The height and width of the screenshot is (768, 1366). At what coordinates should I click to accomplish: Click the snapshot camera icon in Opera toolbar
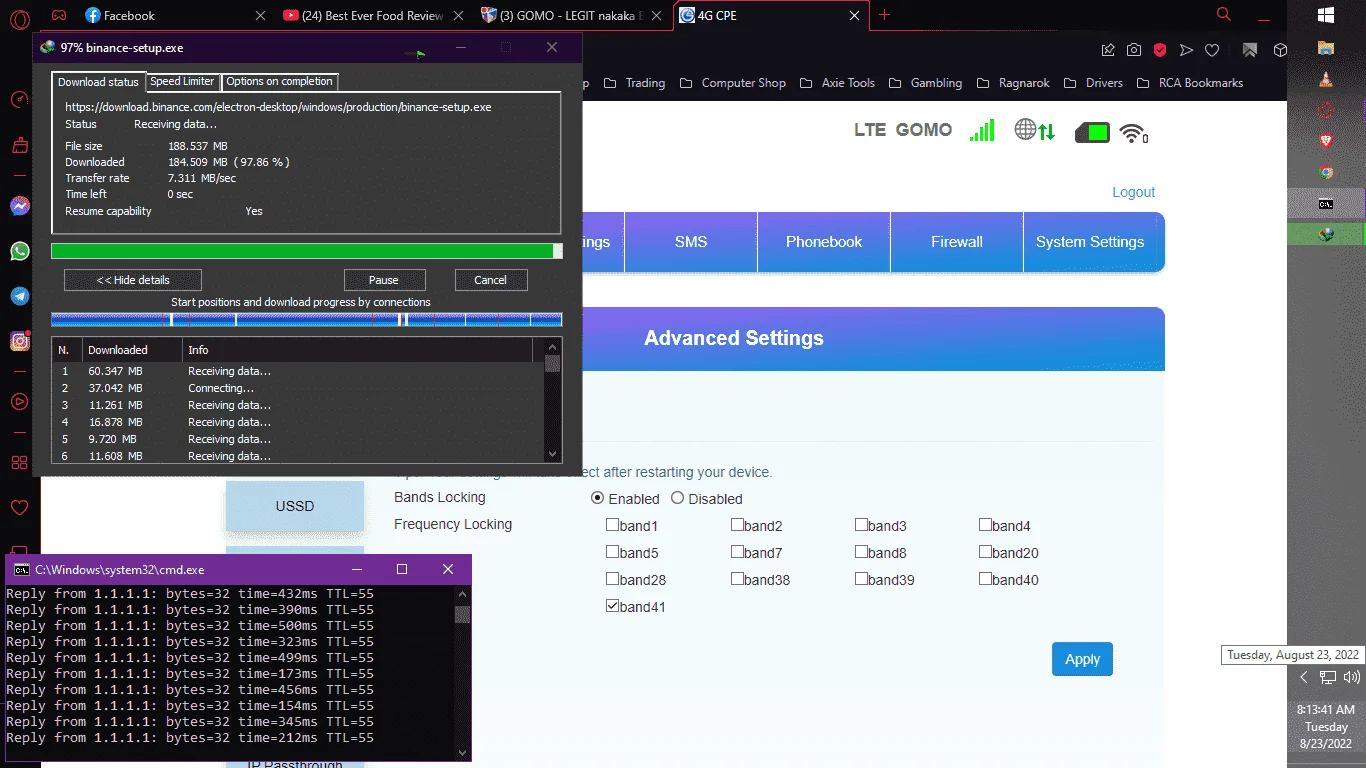(x=1134, y=50)
